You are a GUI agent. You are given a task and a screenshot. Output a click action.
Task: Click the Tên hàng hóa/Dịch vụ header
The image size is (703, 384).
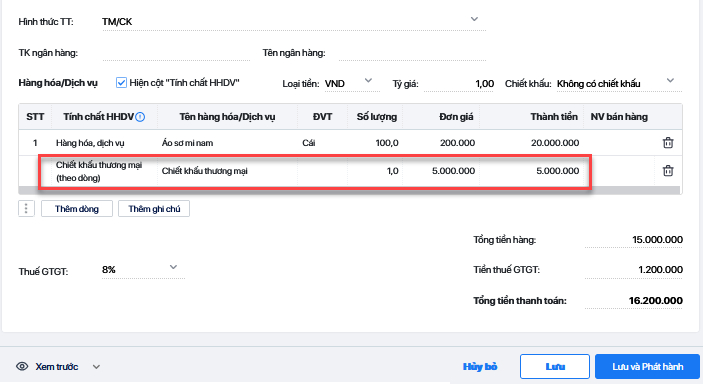tap(227, 117)
